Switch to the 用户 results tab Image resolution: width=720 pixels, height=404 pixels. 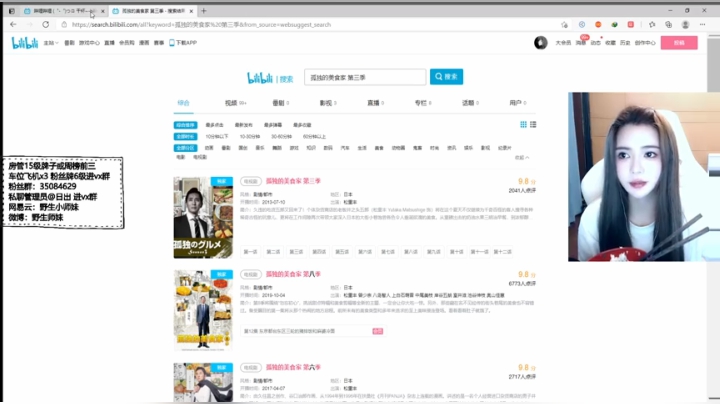(x=518, y=103)
